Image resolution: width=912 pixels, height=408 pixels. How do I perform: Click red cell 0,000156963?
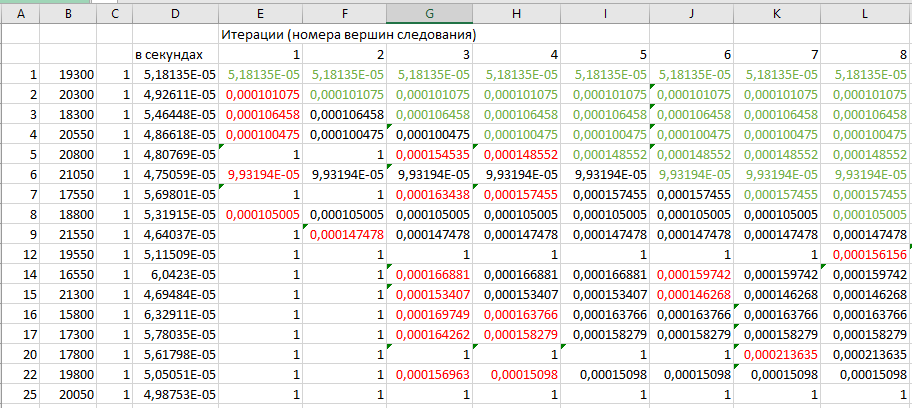(x=429, y=373)
